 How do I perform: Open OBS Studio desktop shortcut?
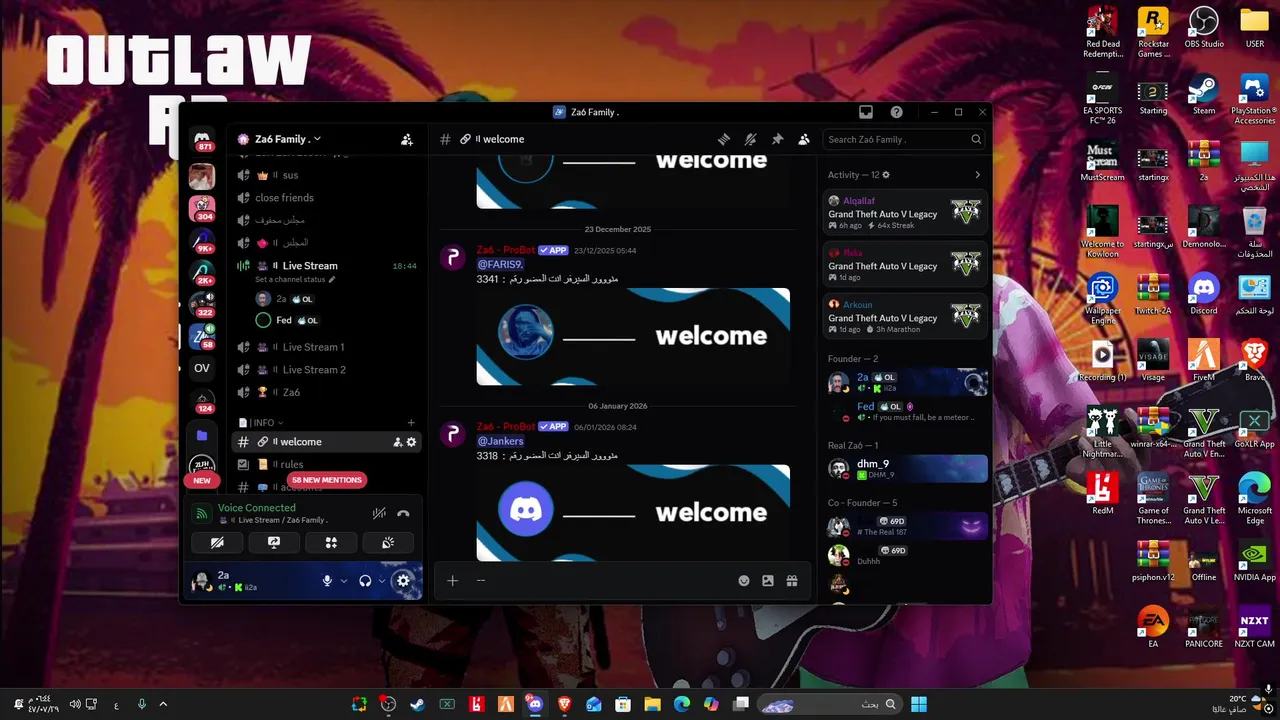coord(1204,28)
